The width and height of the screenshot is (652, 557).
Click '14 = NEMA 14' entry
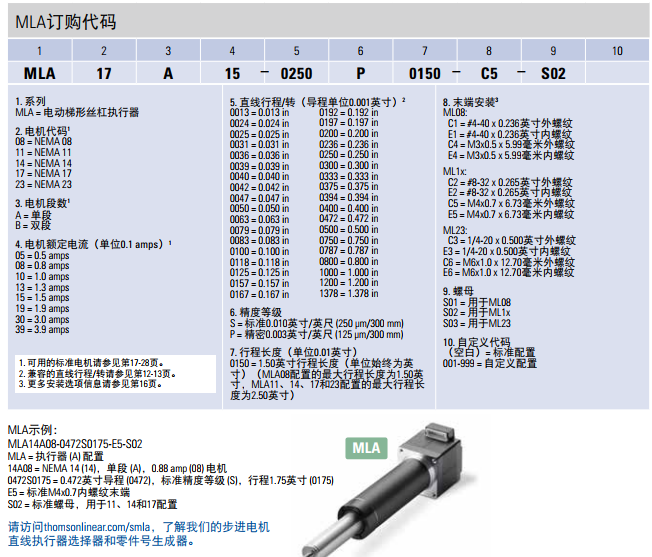[x=44, y=163]
